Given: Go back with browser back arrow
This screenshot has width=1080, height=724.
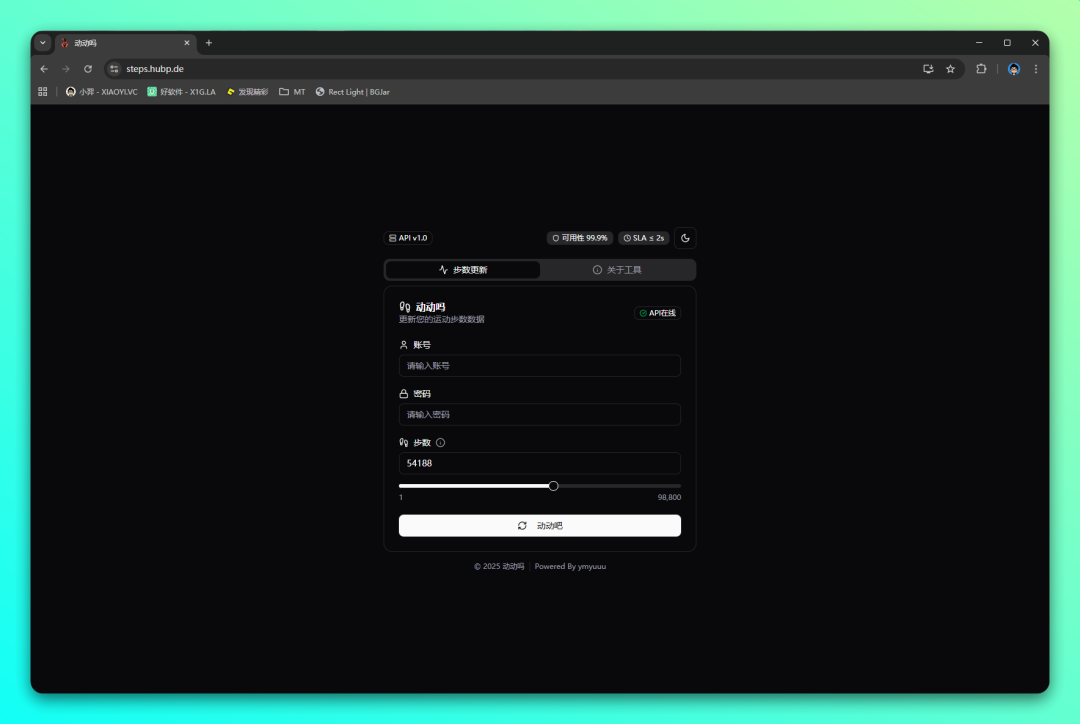Looking at the screenshot, I should point(44,69).
